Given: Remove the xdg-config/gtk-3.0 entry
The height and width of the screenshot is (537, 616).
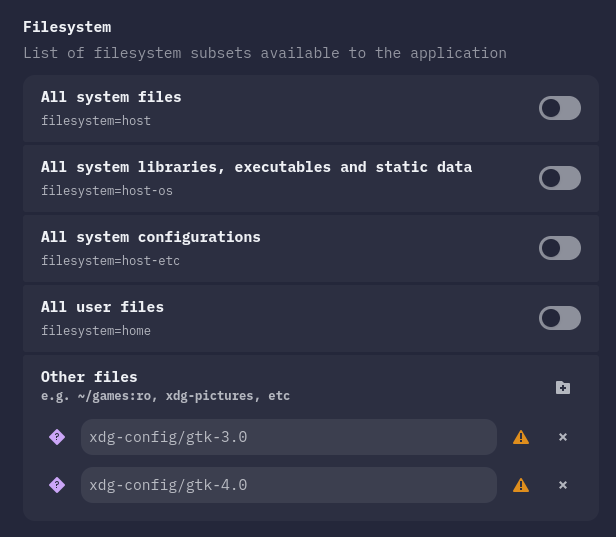Looking at the screenshot, I should click(563, 437).
